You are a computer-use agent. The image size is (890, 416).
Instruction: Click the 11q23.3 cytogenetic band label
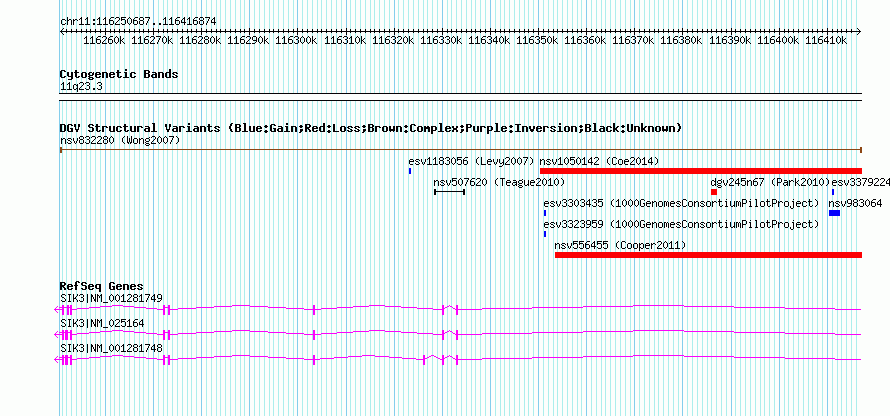(81, 87)
